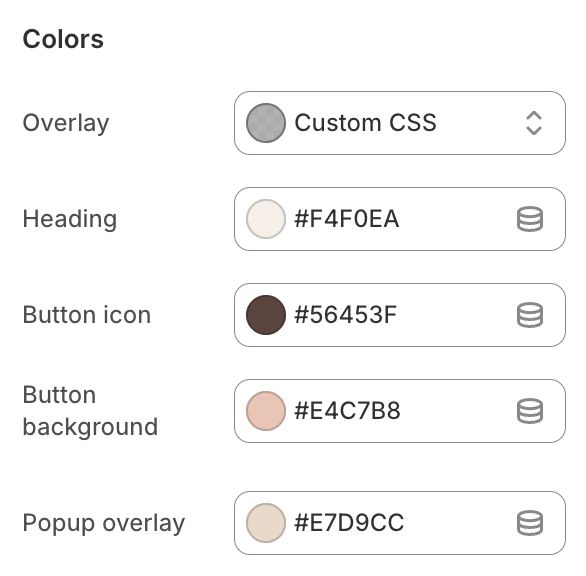586x576 pixels.
Task: Click the Heading color swatch #F4F0EA
Action: 266,219
